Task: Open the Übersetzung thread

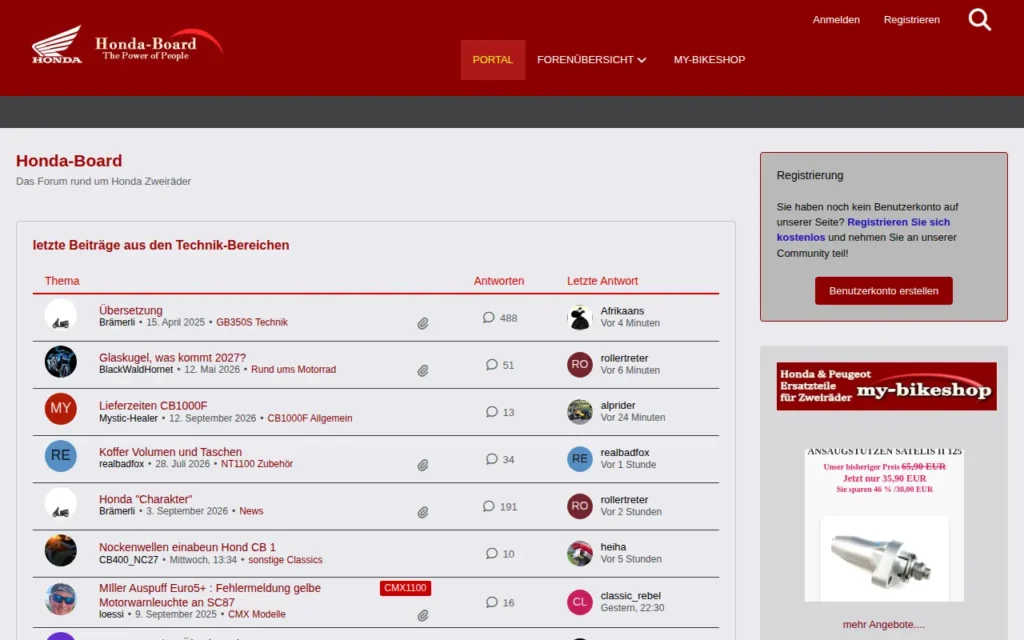Action: point(131,310)
